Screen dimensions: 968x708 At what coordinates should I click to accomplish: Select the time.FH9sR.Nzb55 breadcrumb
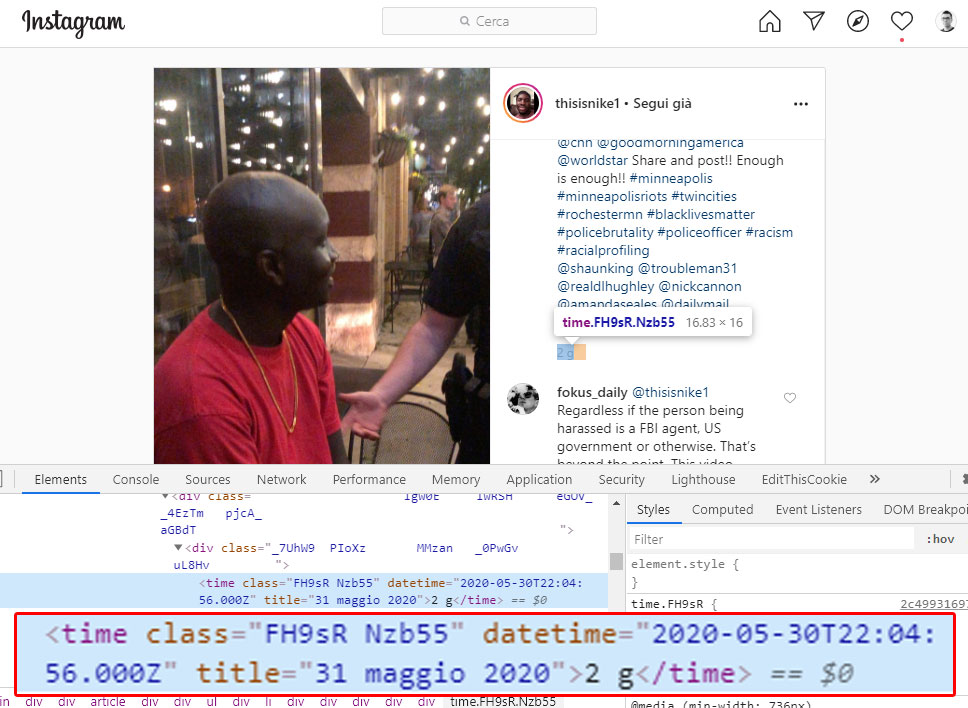[x=503, y=701]
